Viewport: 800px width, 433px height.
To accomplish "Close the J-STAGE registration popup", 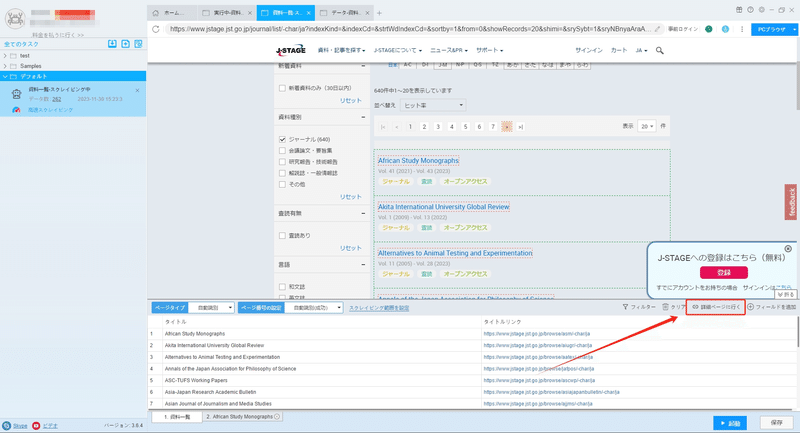I will [788, 249].
